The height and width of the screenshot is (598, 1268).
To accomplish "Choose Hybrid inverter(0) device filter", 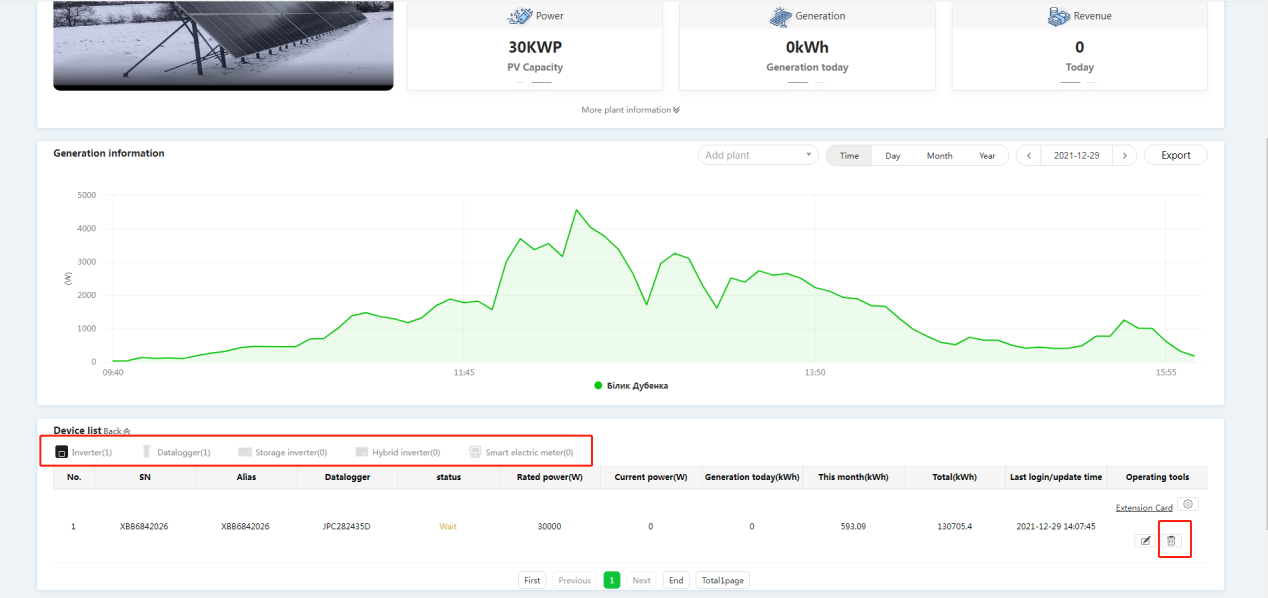I will pyautogui.click(x=398, y=452).
